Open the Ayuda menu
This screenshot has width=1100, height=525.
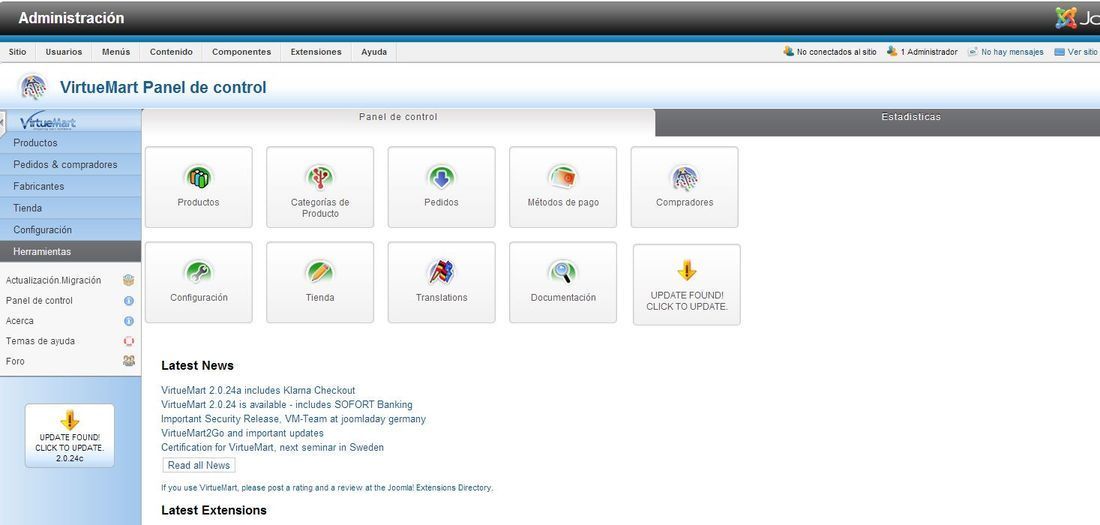[374, 52]
